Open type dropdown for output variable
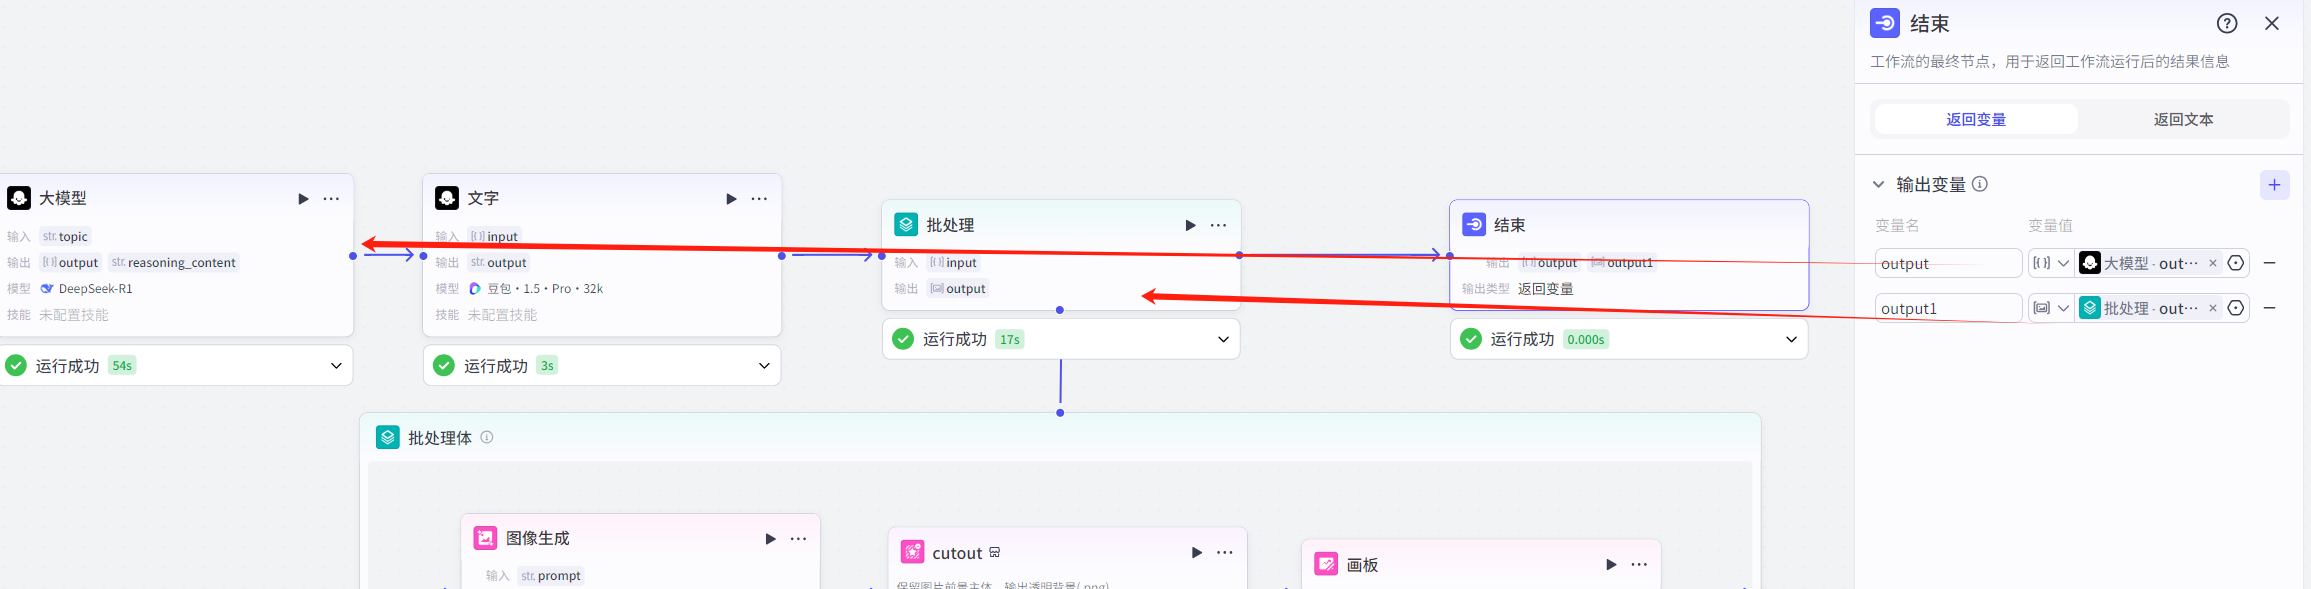The height and width of the screenshot is (589, 2311). (2051, 263)
